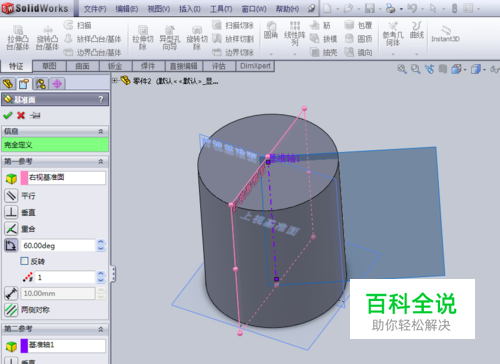Select the Dome (圆顶) tool
Screen dimensions: 500x364
point(358,39)
